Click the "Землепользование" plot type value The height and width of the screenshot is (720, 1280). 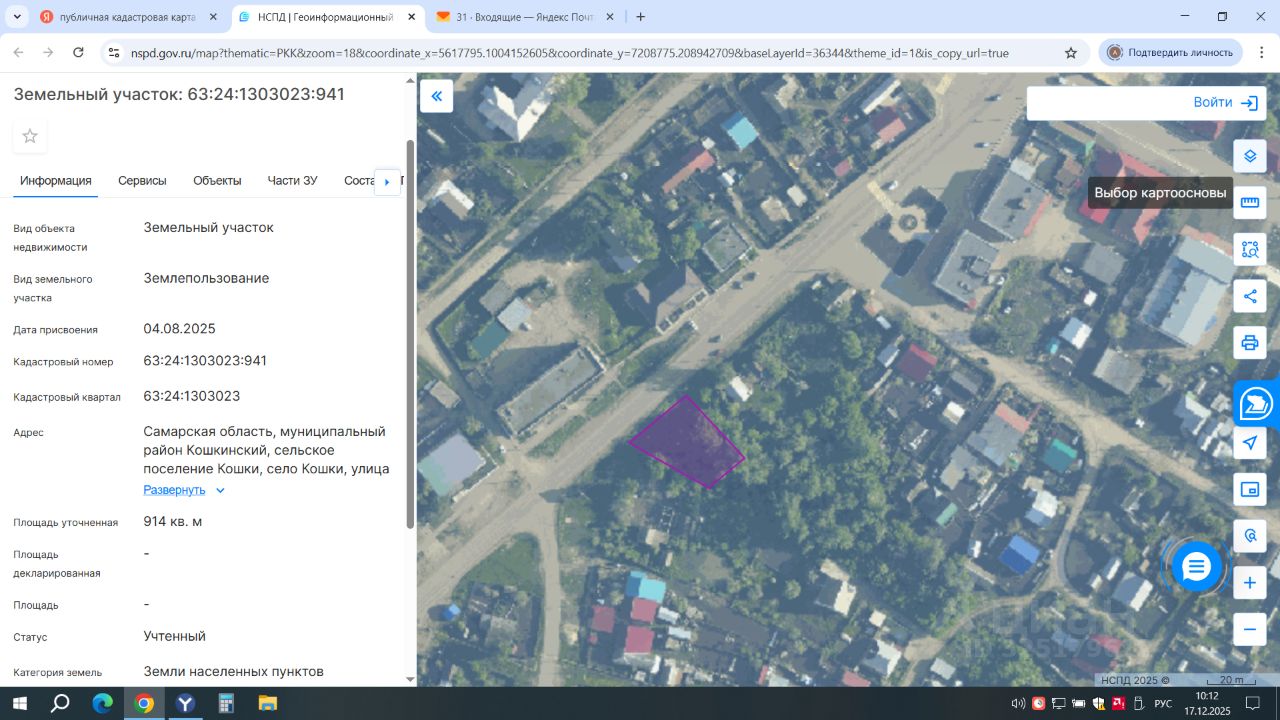(x=207, y=278)
